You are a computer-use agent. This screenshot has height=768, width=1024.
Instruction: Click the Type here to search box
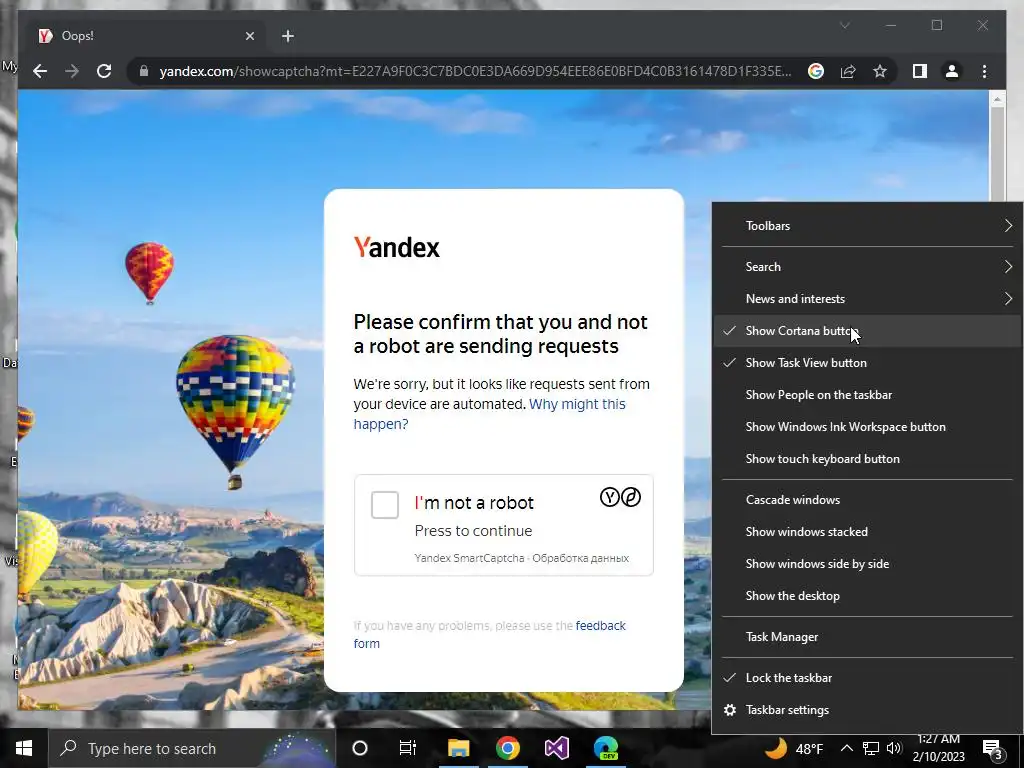191,748
